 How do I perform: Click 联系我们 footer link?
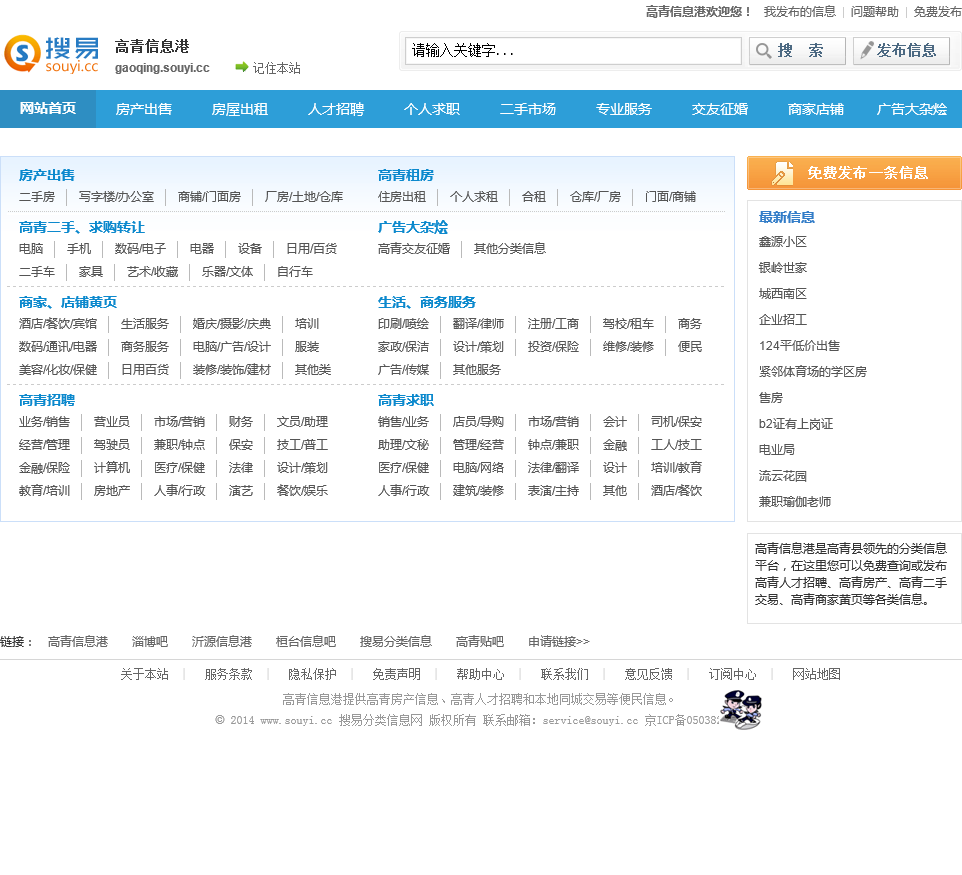tap(564, 674)
